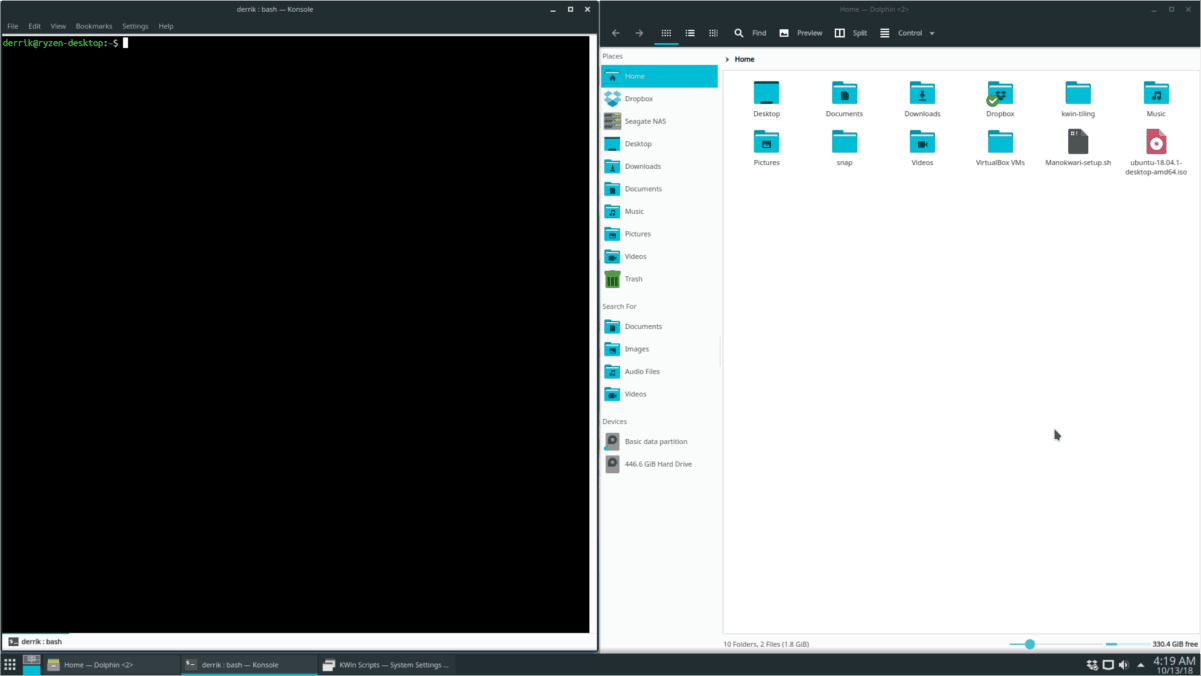
Task: Select the Downloads folder in file view
Action: [x=922, y=99]
